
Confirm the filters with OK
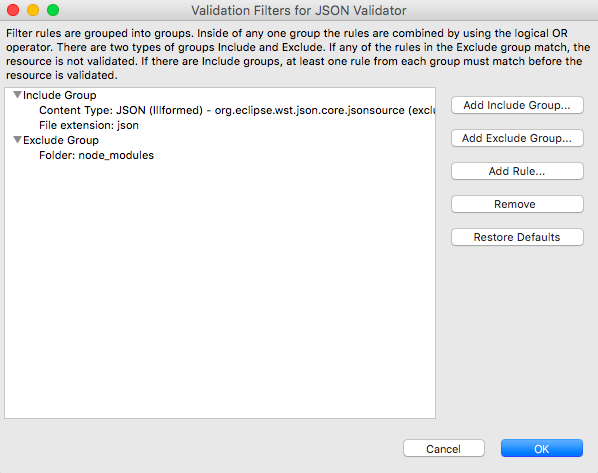[542, 449]
